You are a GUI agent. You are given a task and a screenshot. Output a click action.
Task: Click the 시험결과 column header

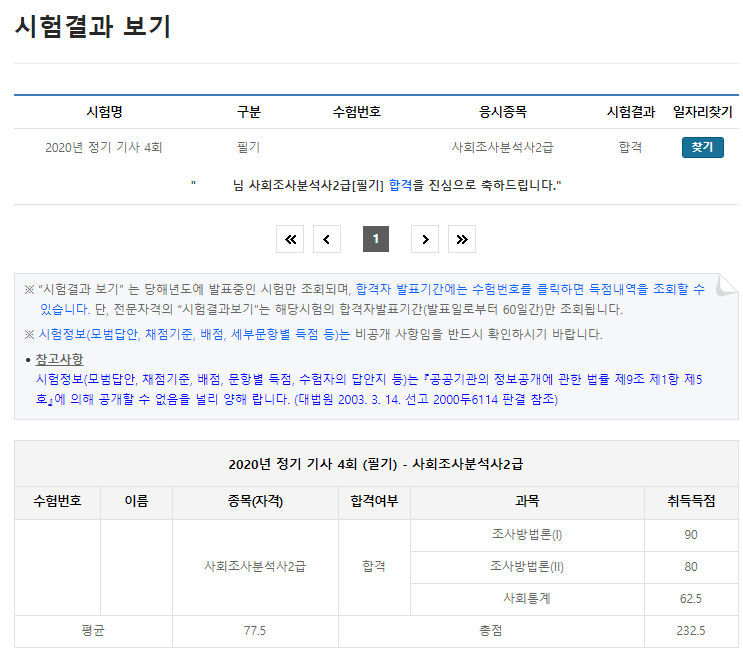point(631,112)
